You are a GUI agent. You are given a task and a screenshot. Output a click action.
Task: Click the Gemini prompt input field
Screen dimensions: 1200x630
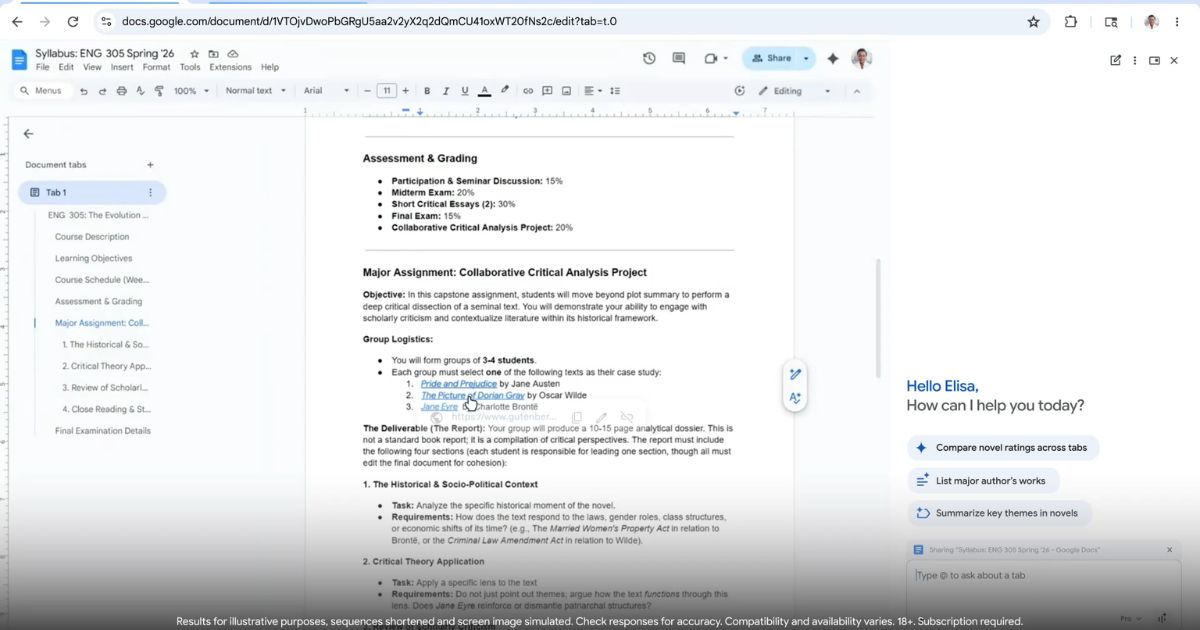point(1030,576)
